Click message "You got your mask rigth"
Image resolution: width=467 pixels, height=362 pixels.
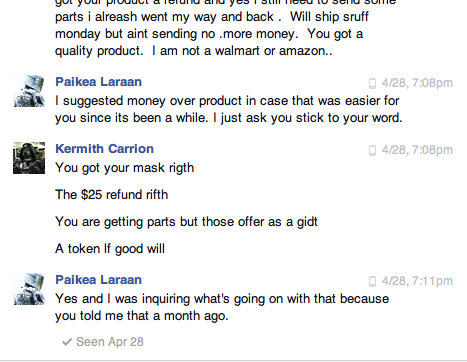click(125, 168)
